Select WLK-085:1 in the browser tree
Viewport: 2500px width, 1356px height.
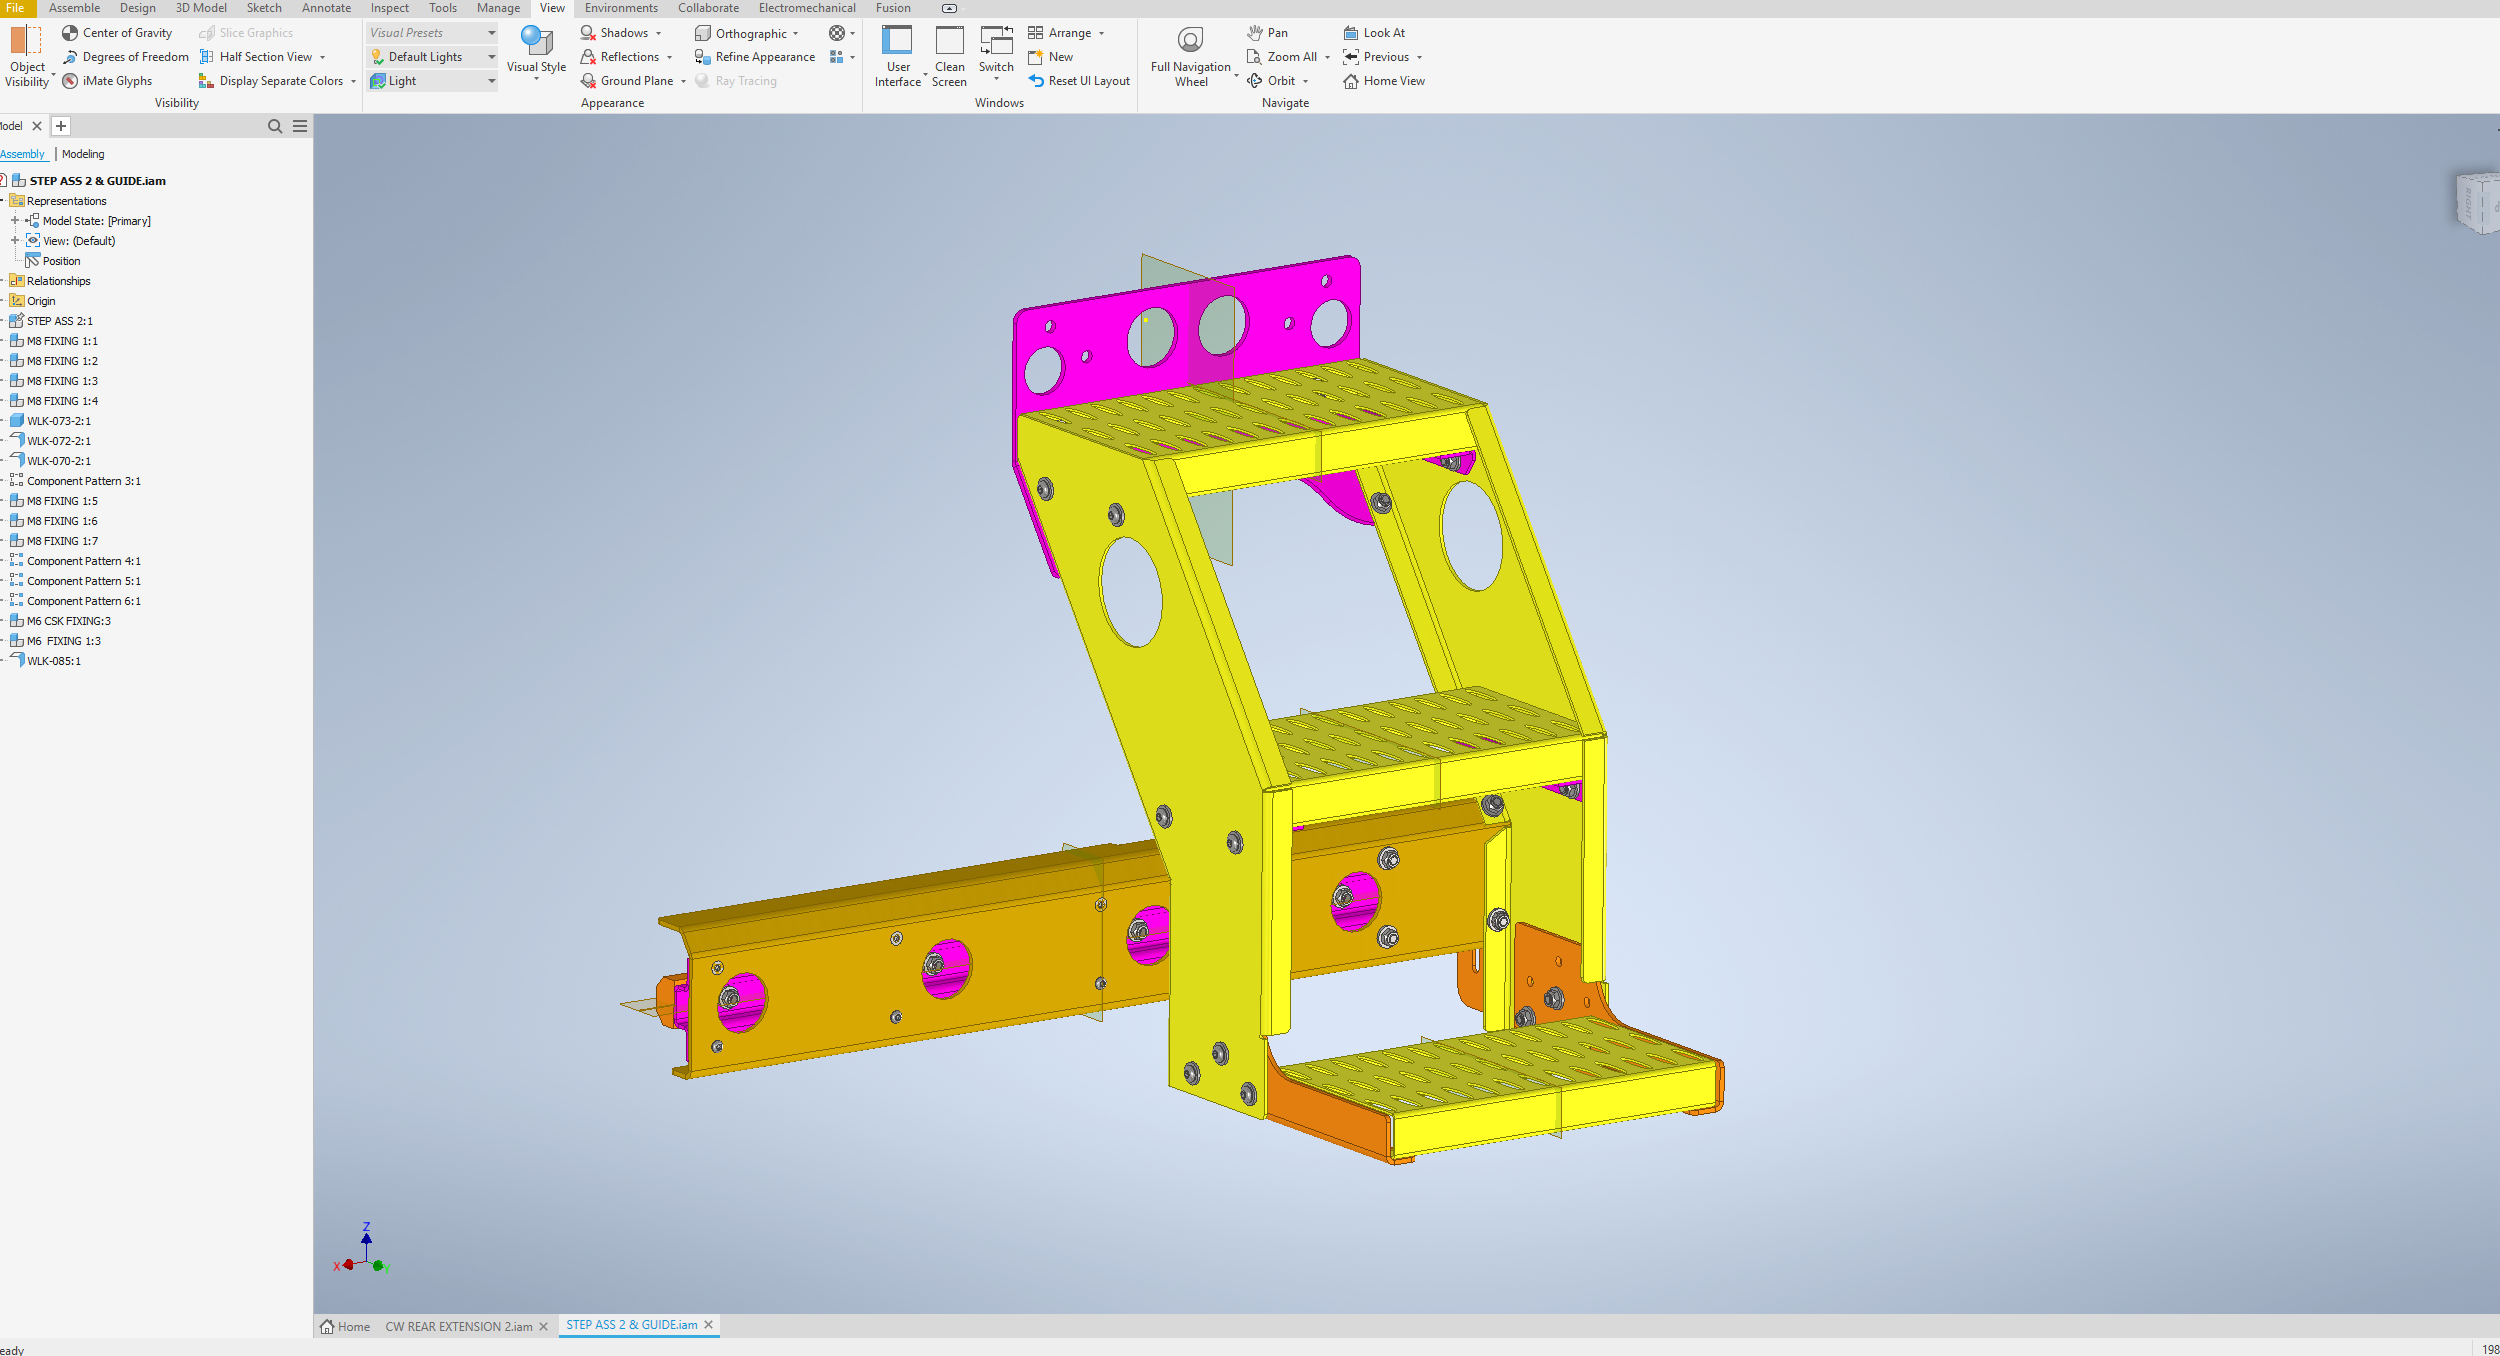point(54,661)
